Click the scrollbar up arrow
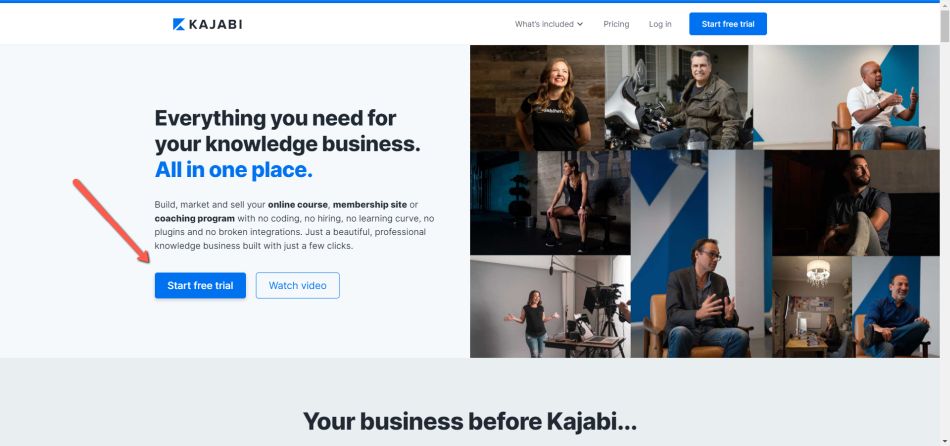 click(945, 6)
